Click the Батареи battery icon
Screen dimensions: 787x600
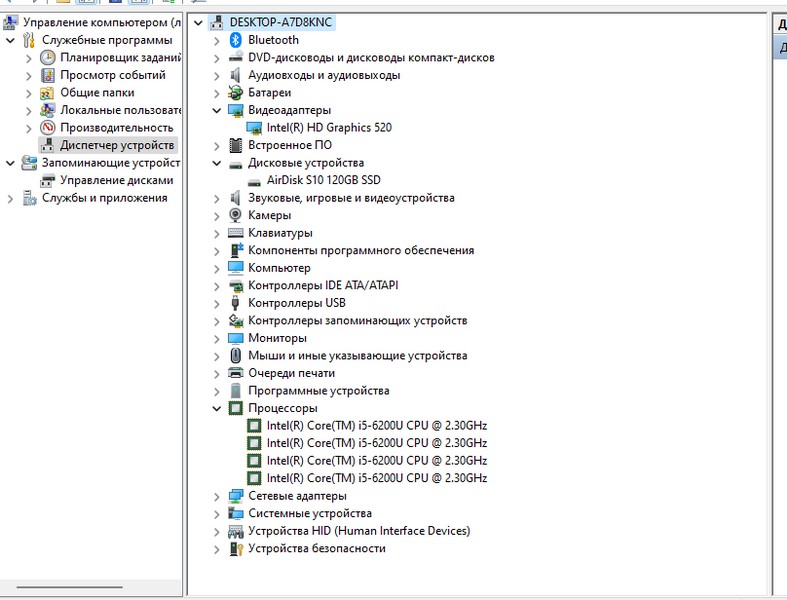(x=236, y=92)
